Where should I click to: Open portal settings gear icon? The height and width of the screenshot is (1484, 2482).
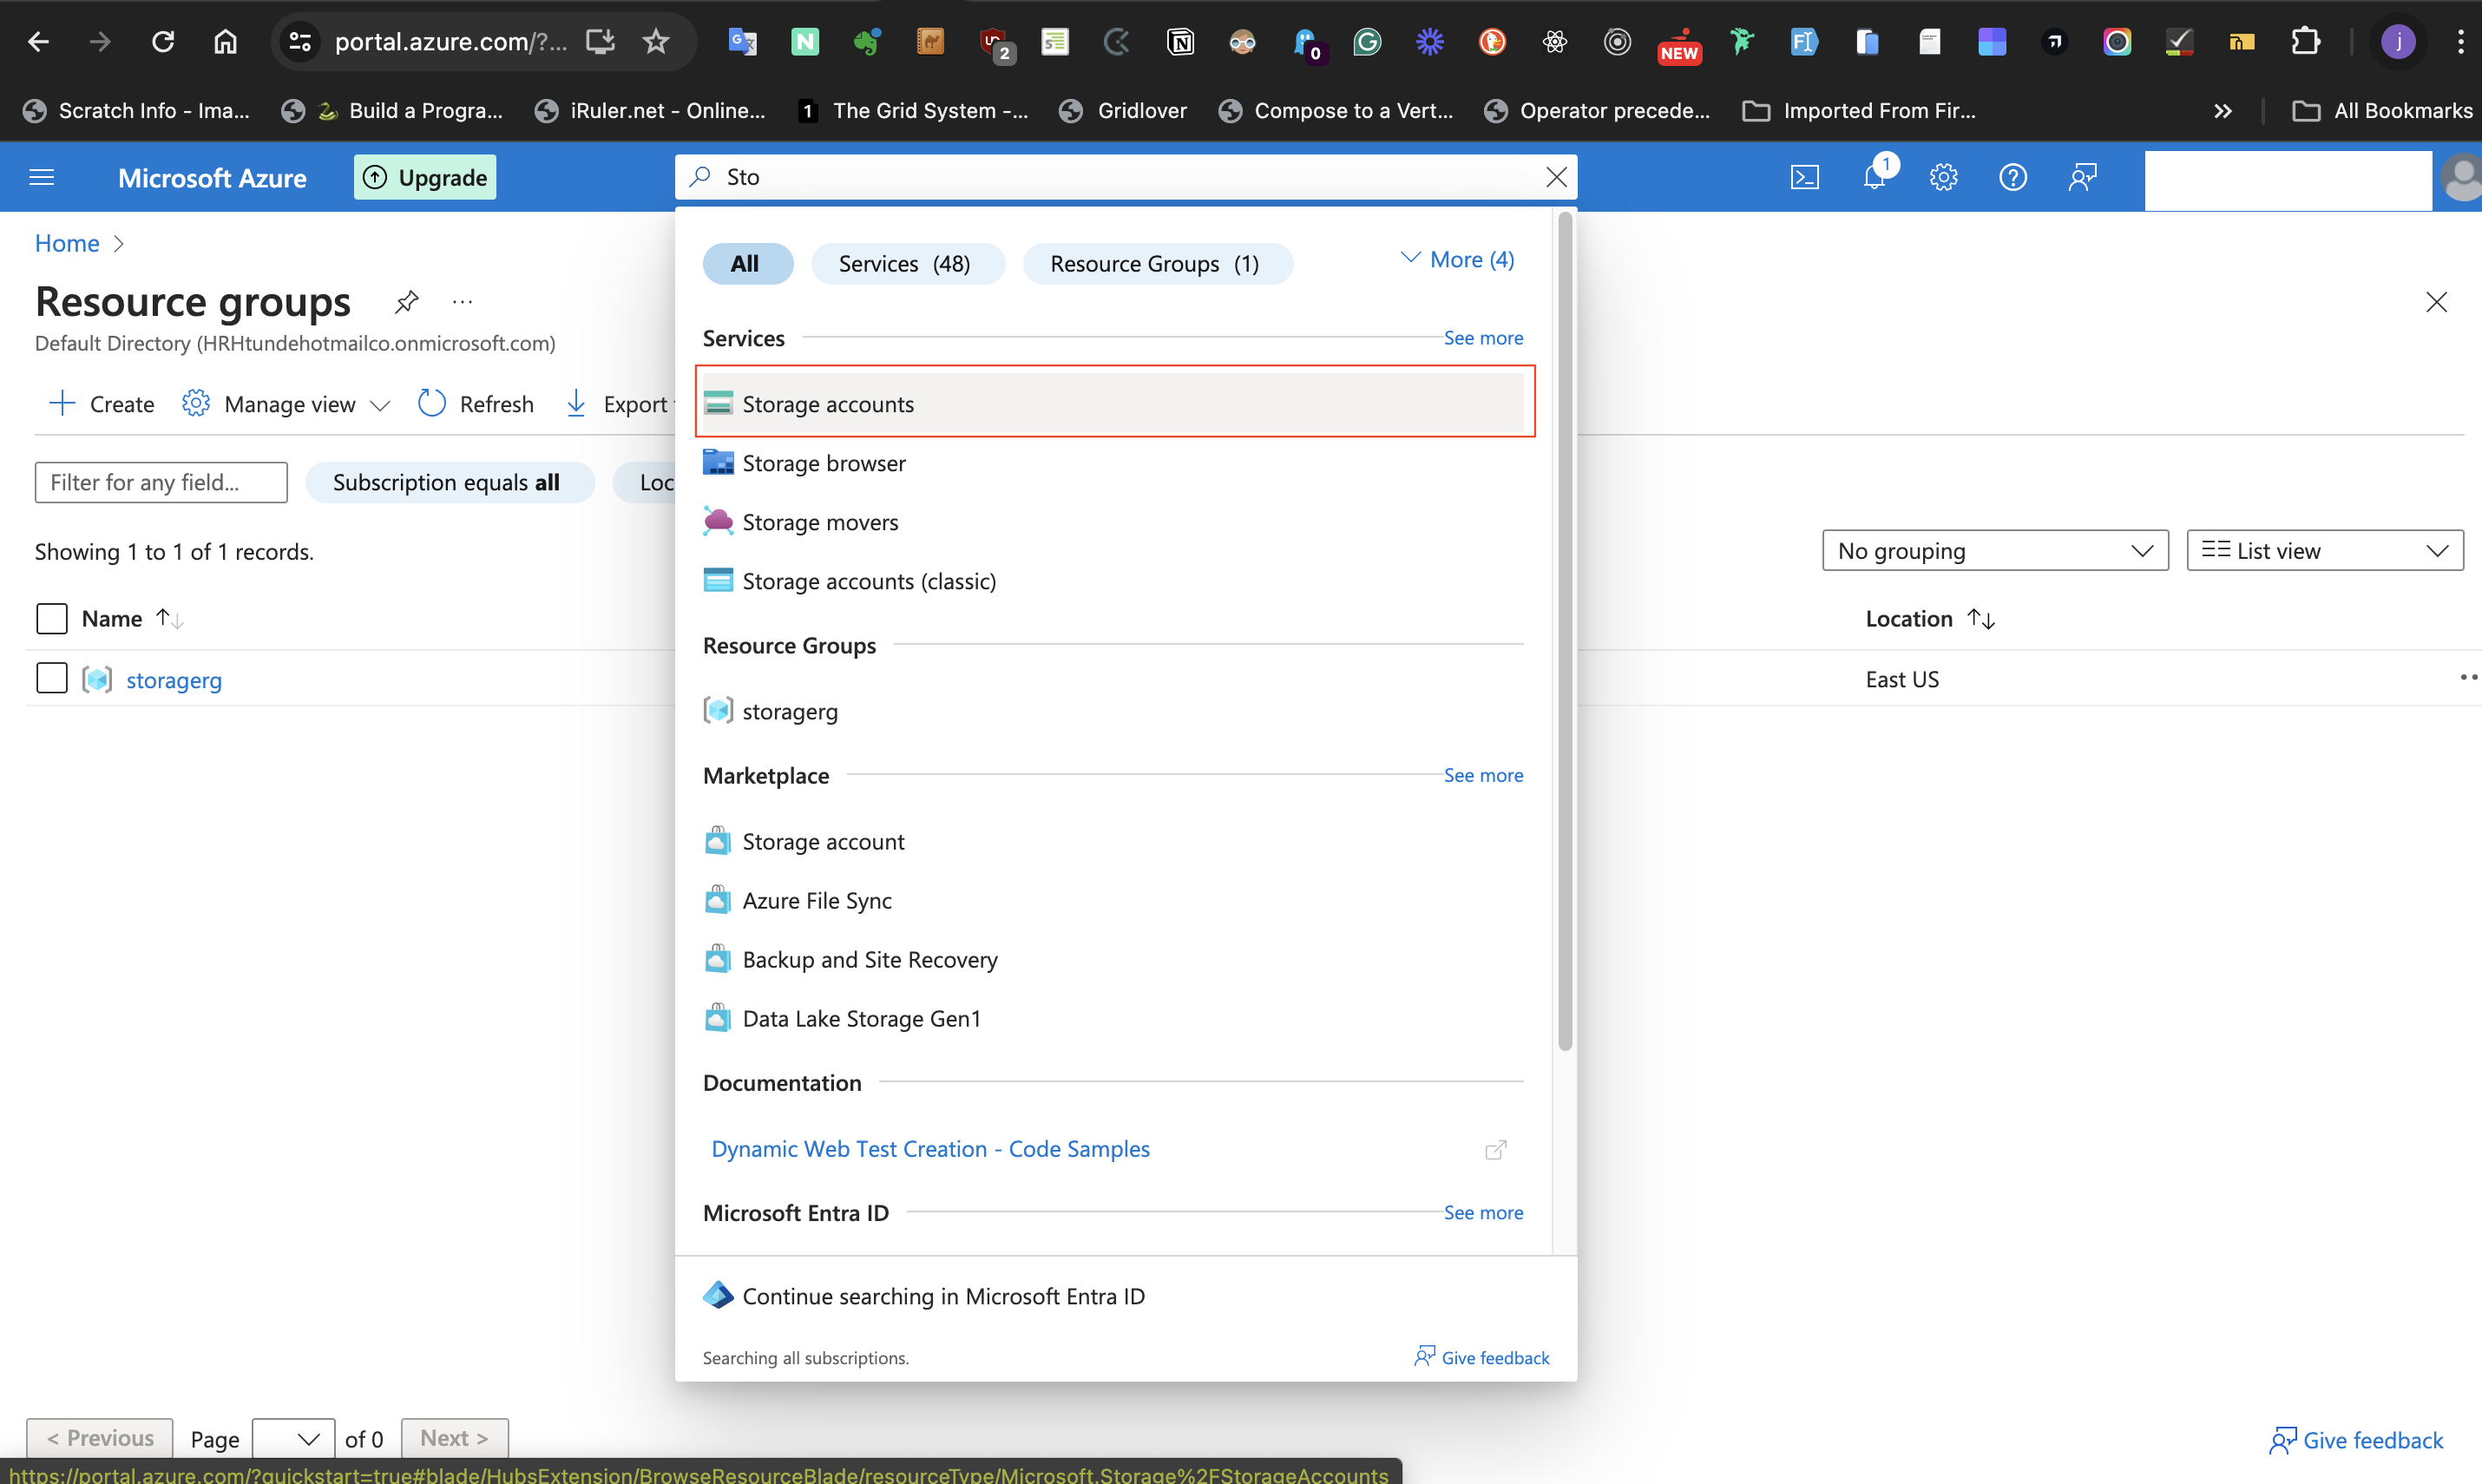(1943, 177)
